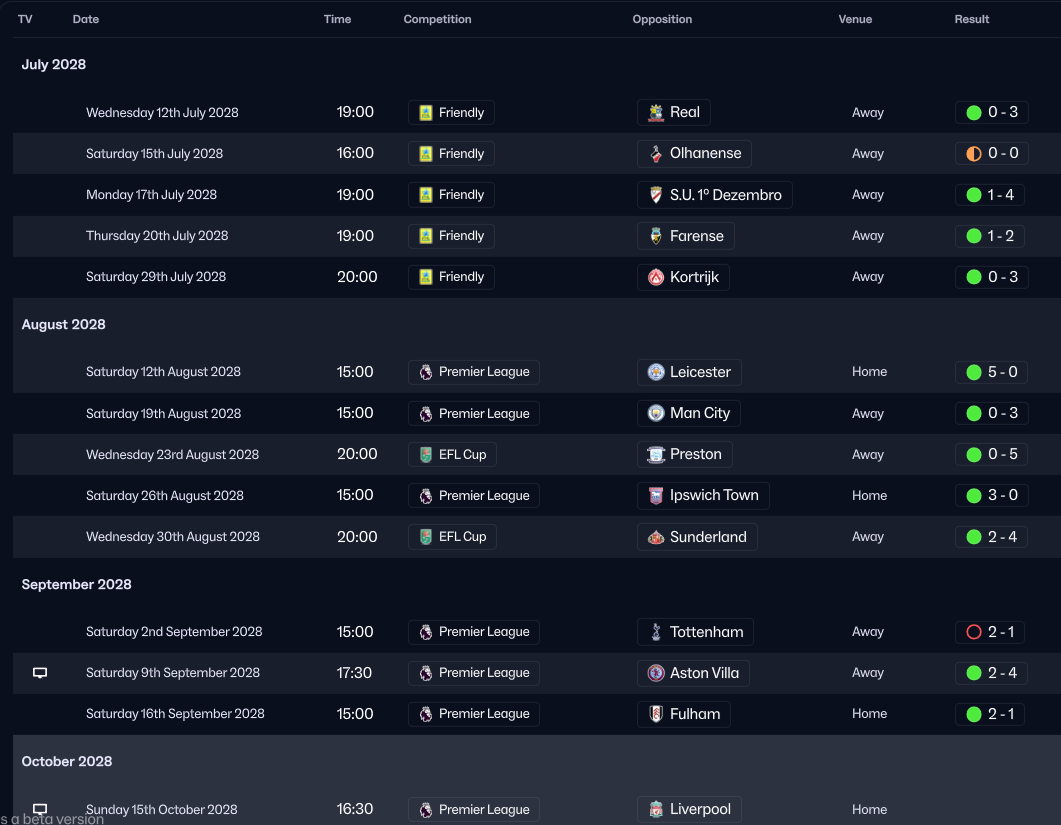Sort fixtures by Date column header
The width and height of the screenshot is (1061, 825).
tap(86, 19)
